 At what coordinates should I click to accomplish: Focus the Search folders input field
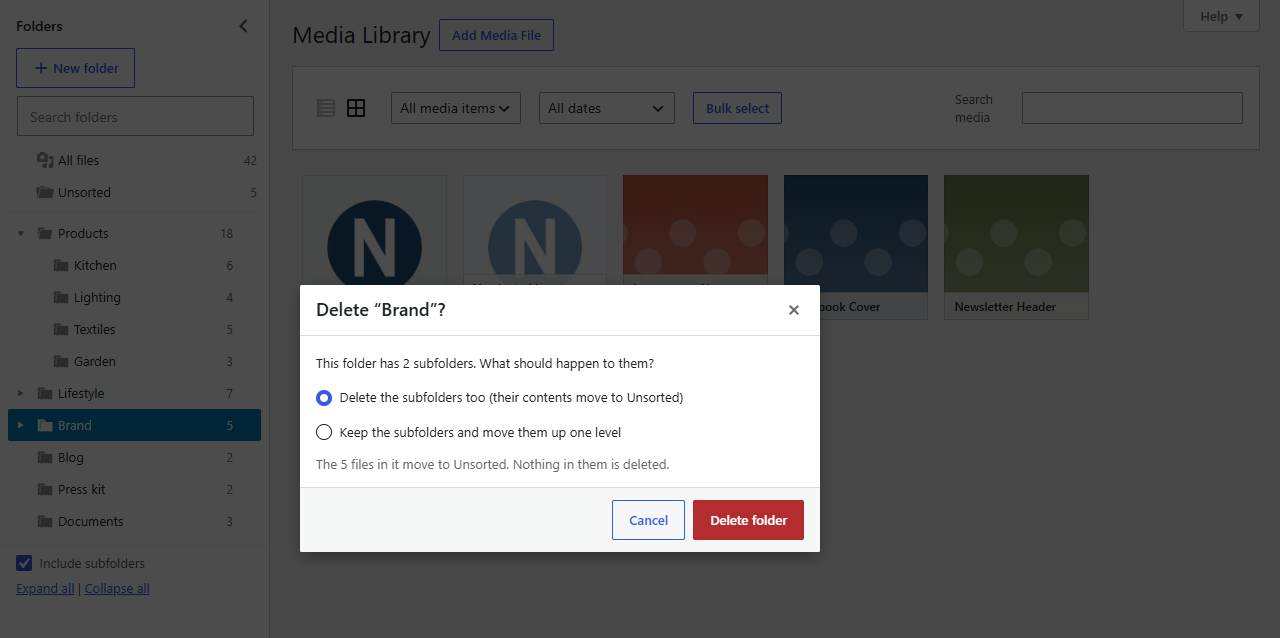pyautogui.click(x=135, y=116)
